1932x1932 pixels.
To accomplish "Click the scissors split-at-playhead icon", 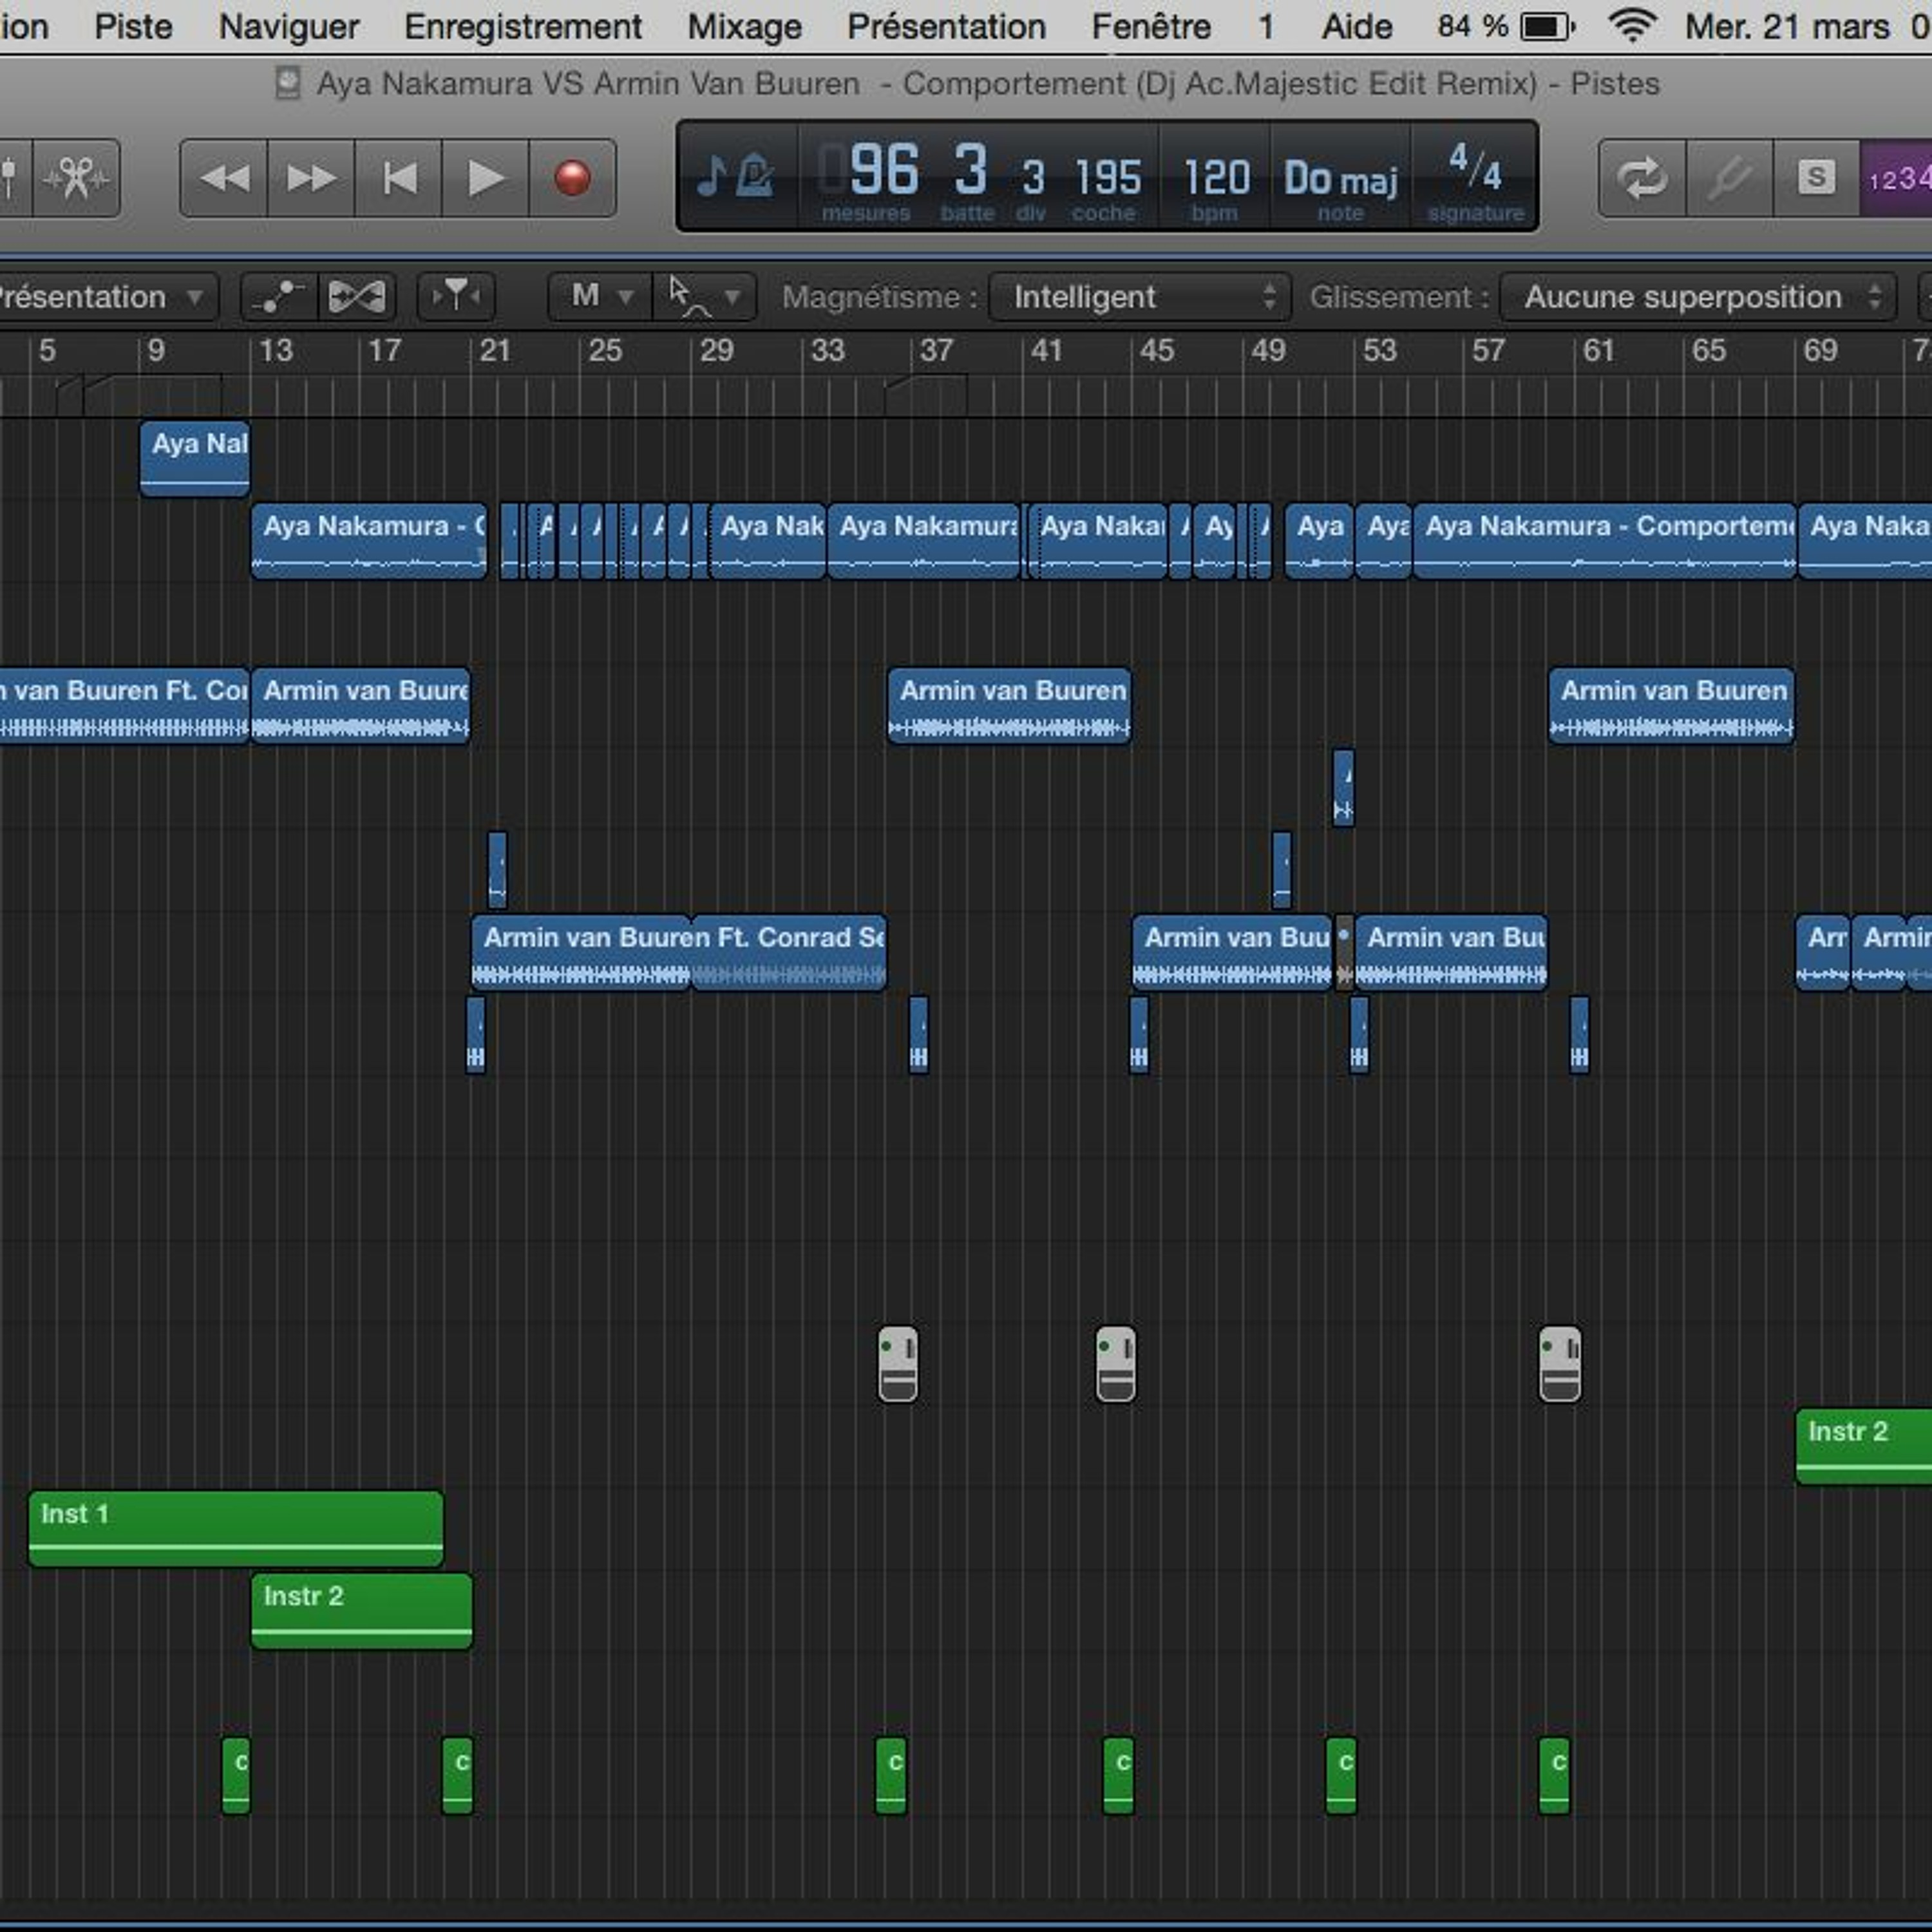I will [76, 179].
